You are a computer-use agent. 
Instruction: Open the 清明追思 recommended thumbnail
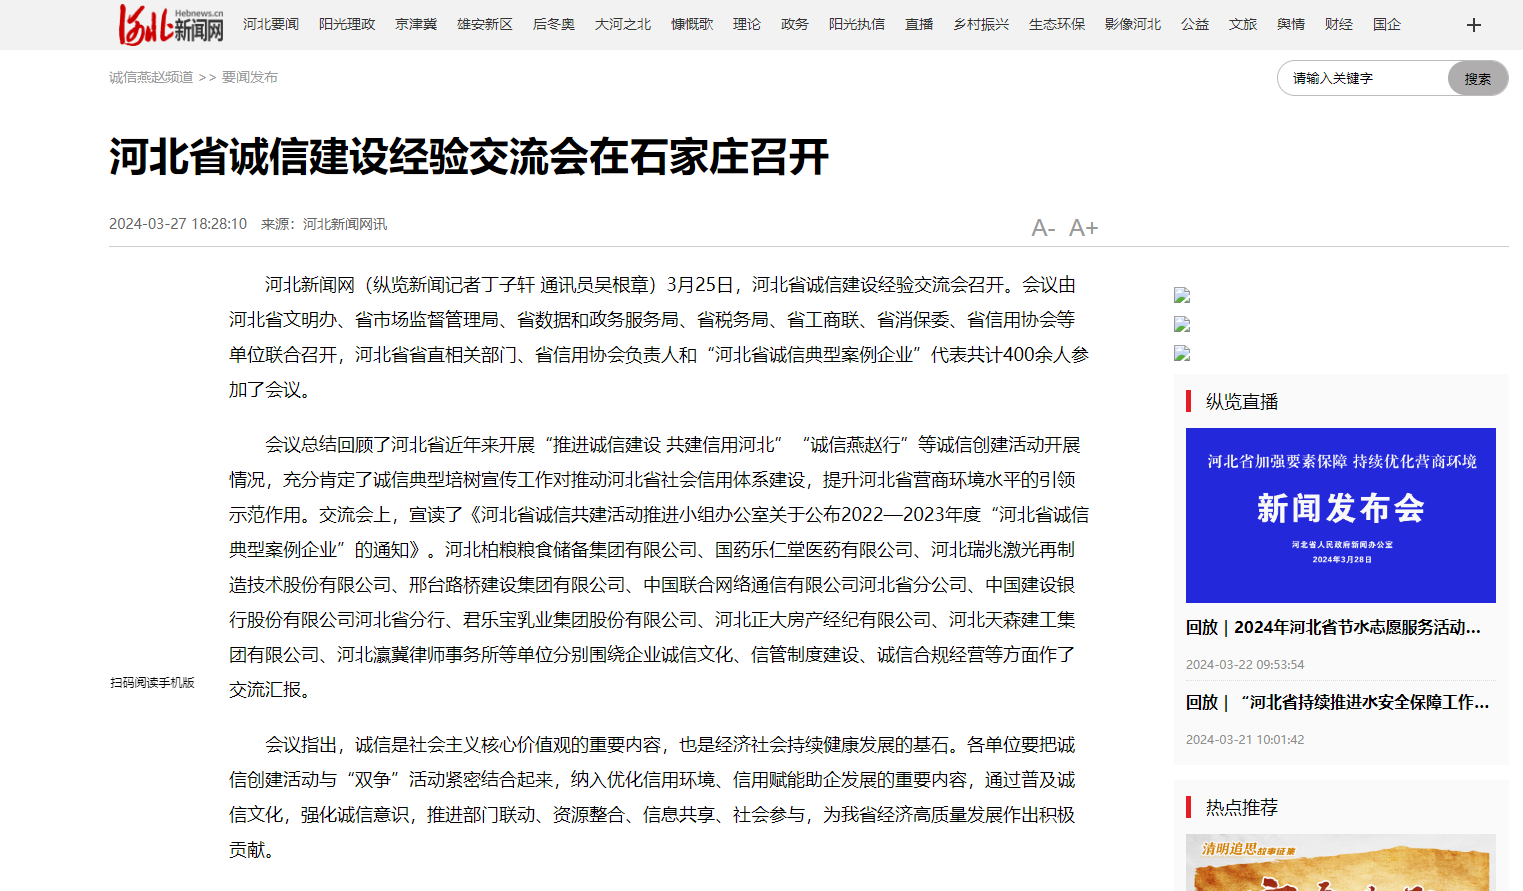point(1340,863)
